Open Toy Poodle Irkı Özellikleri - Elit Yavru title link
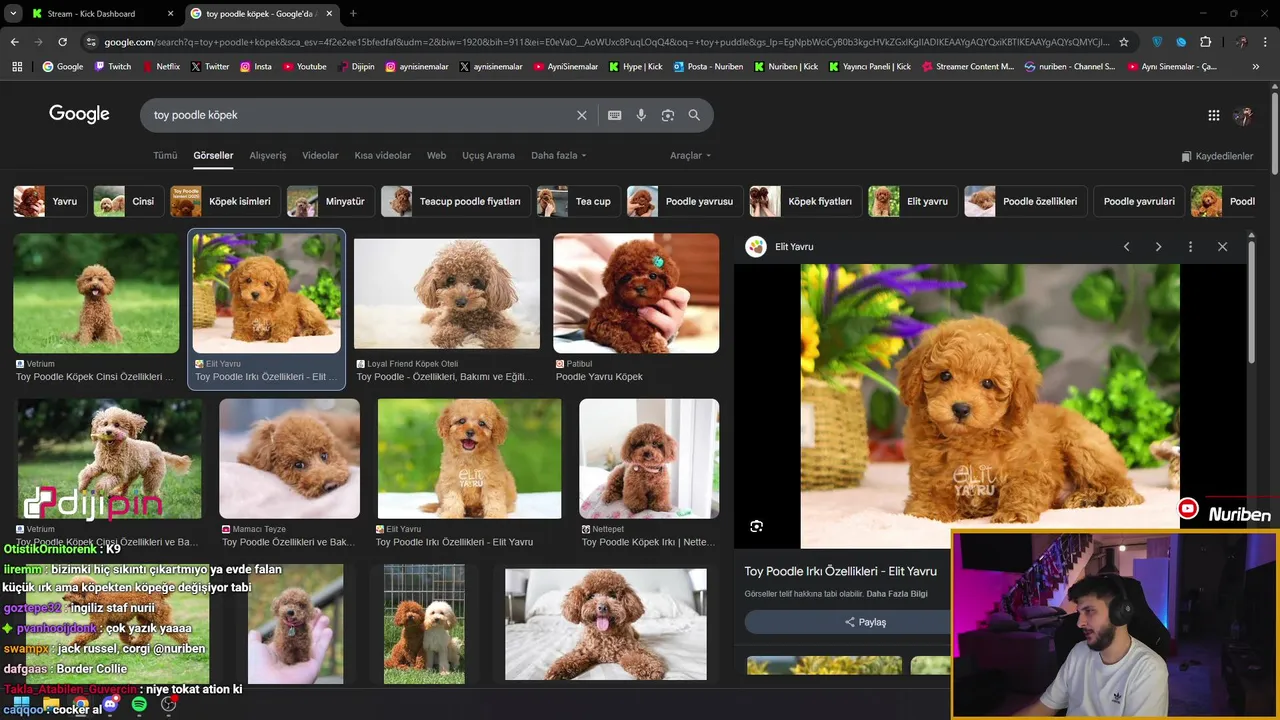 click(840, 571)
